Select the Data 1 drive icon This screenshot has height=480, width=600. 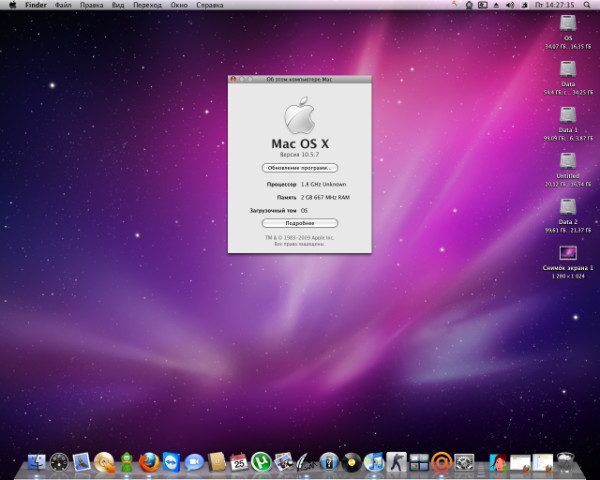click(568, 115)
